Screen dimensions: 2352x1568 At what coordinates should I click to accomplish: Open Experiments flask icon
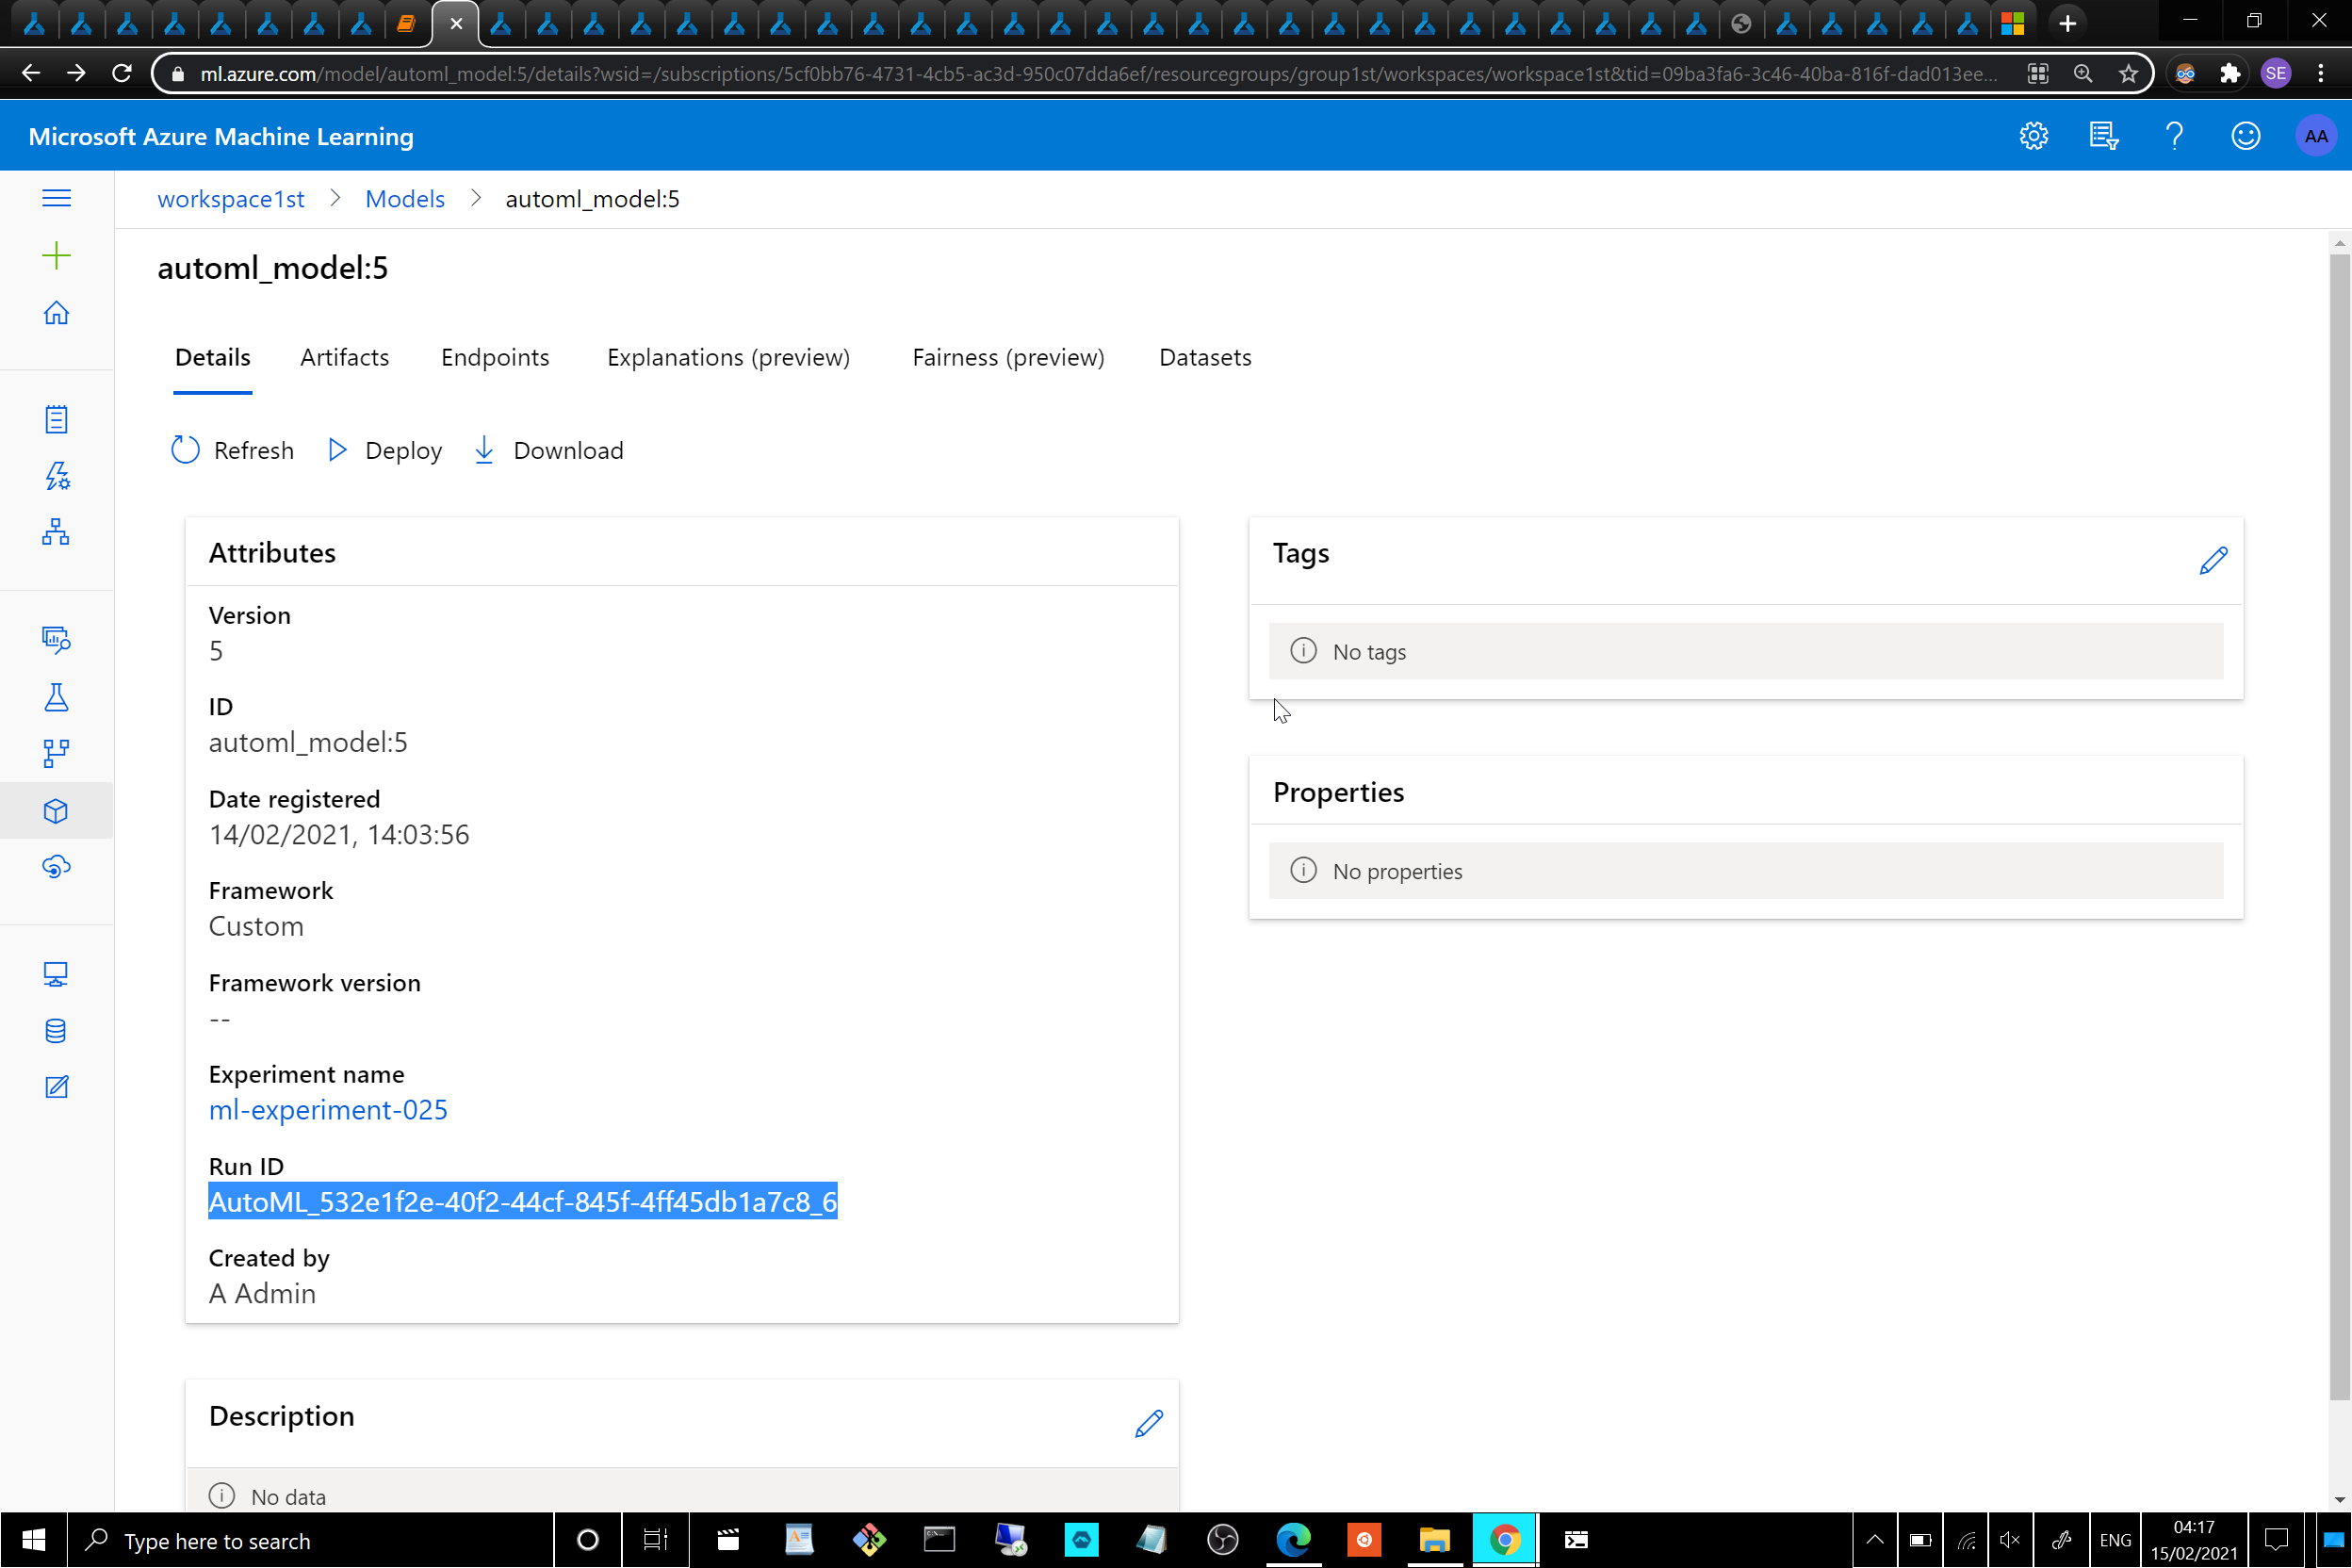[x=56, y=696]
